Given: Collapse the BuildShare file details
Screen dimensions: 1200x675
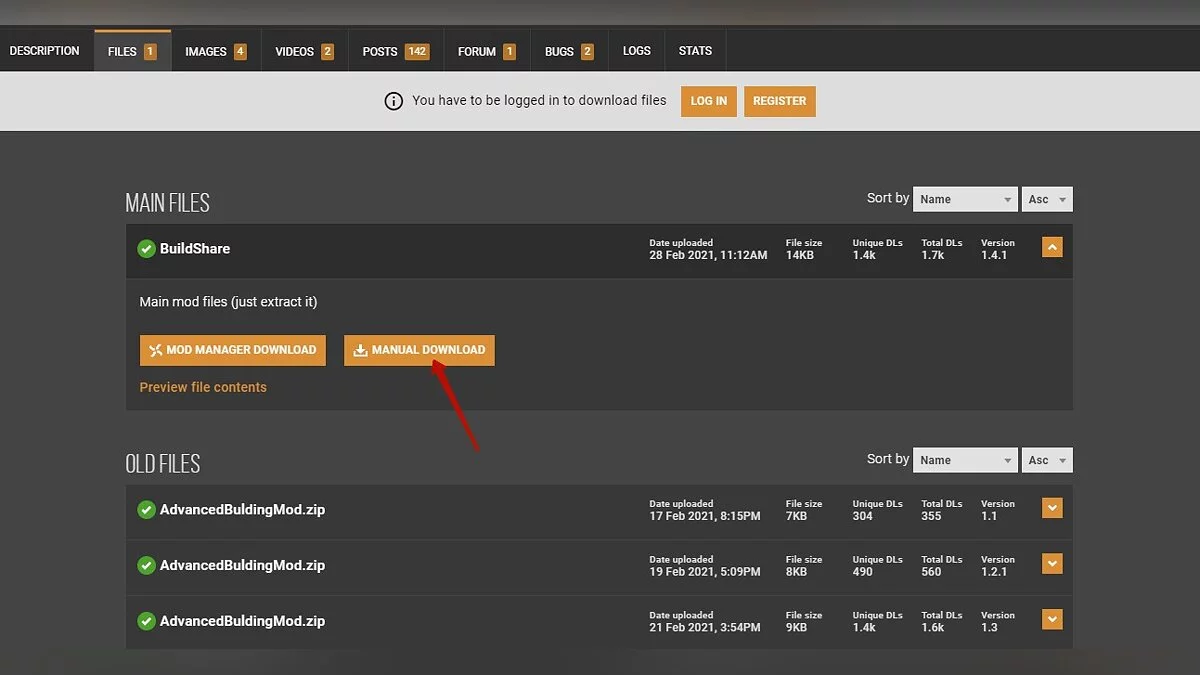Looking at the screenshot, I should click(x=1051, y=248).
